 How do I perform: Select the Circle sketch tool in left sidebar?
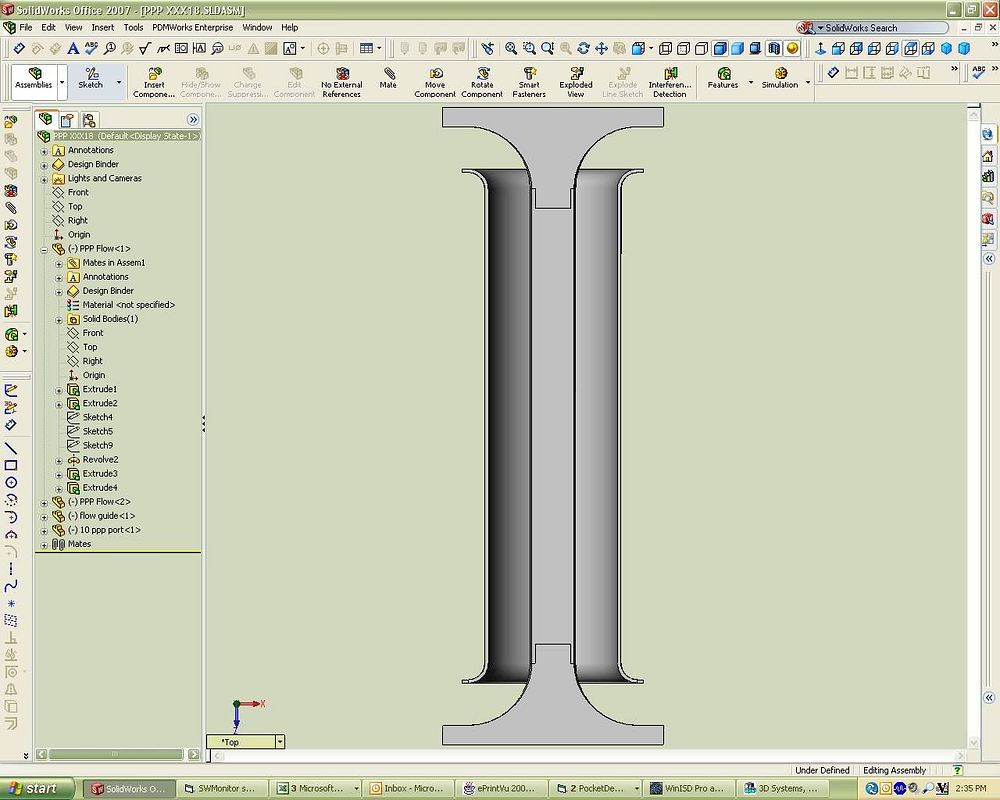[x=11, y=482]
